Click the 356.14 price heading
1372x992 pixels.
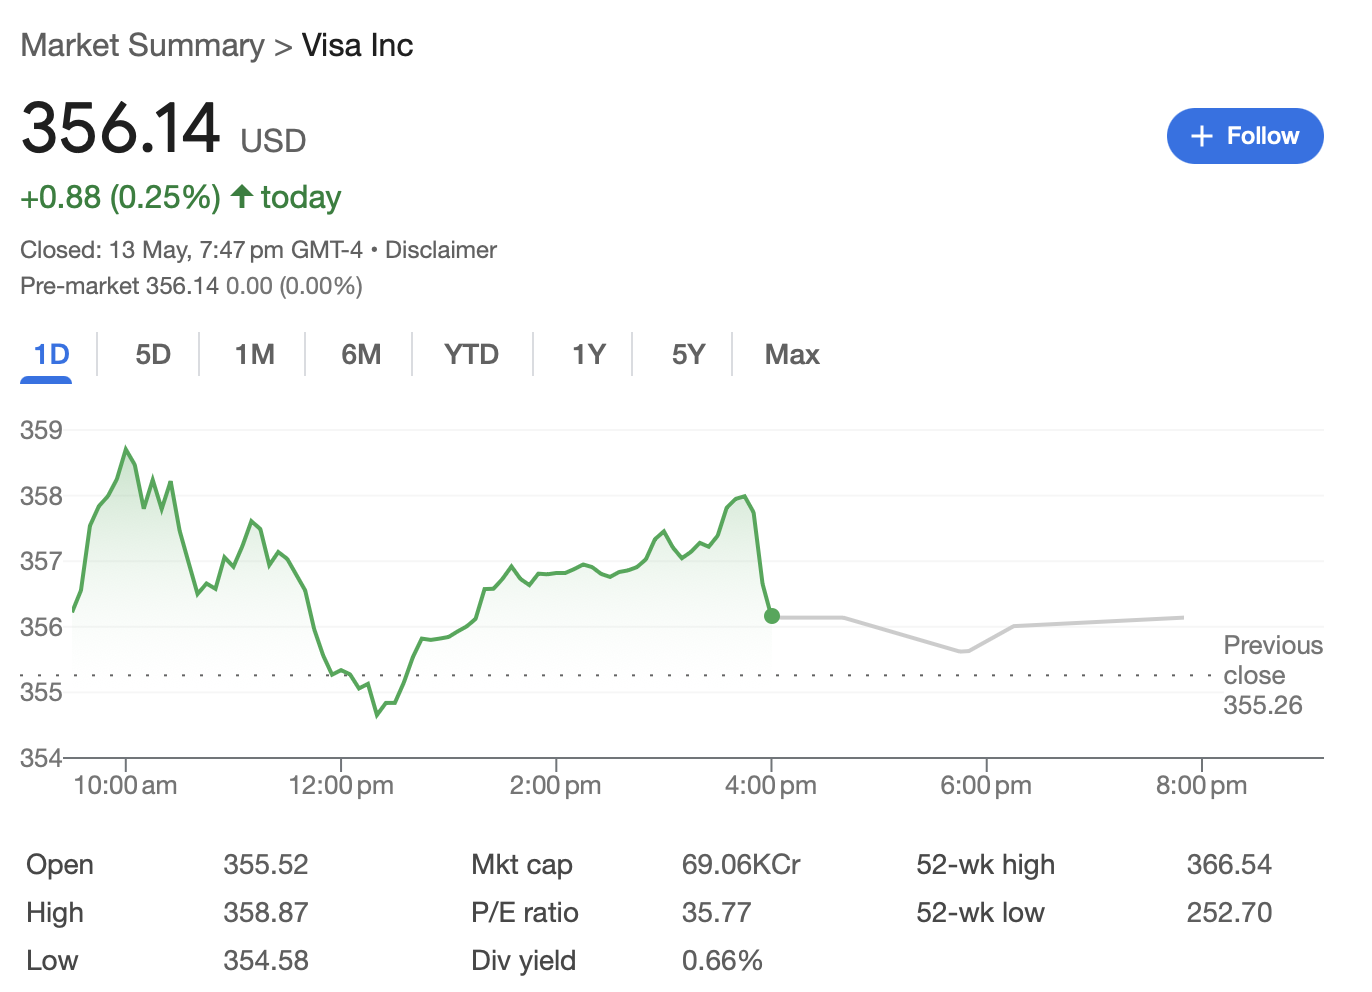tap(120, 128)
